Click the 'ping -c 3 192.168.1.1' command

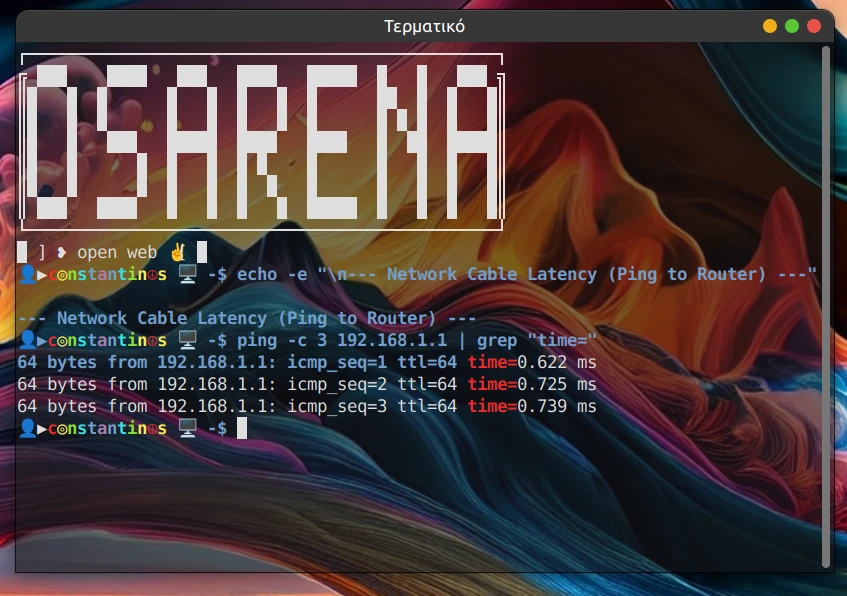342,340
